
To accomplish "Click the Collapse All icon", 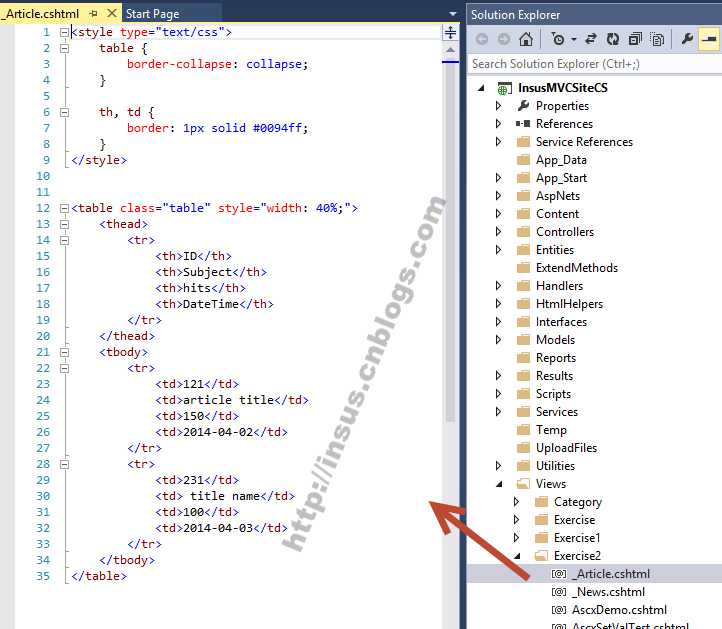I will (635, 39).
